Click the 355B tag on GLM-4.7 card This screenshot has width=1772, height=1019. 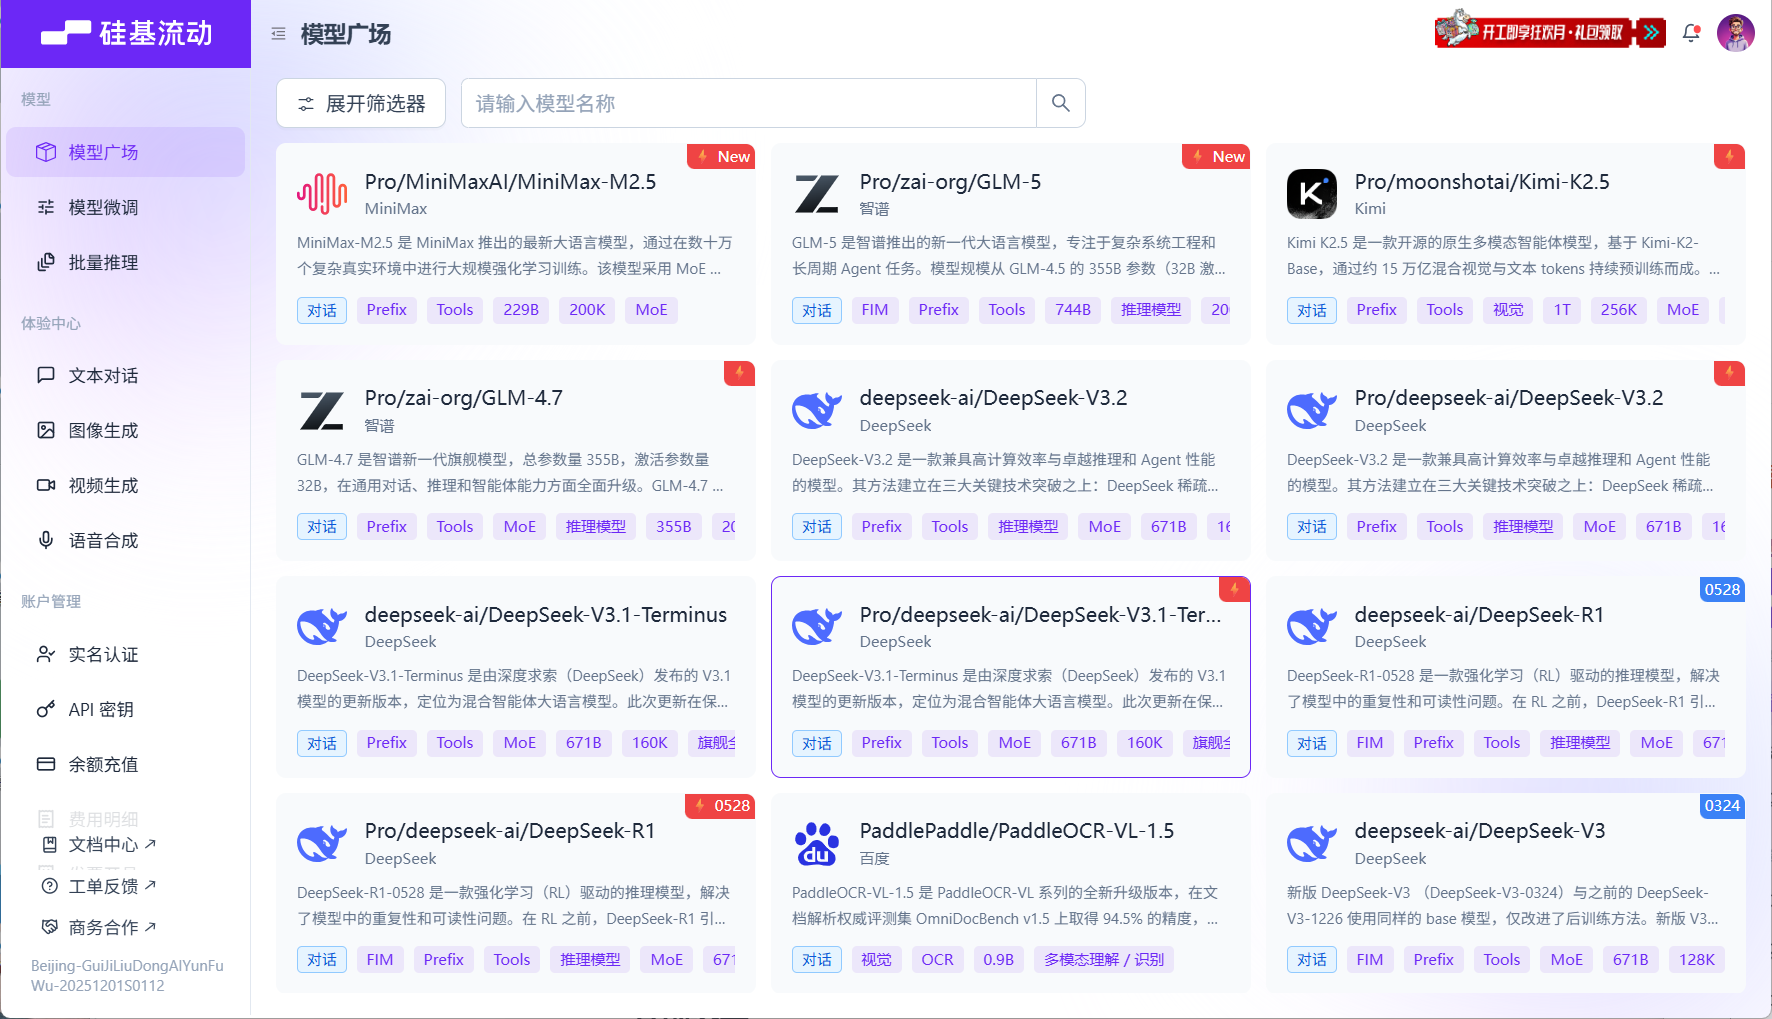(674, 527)
